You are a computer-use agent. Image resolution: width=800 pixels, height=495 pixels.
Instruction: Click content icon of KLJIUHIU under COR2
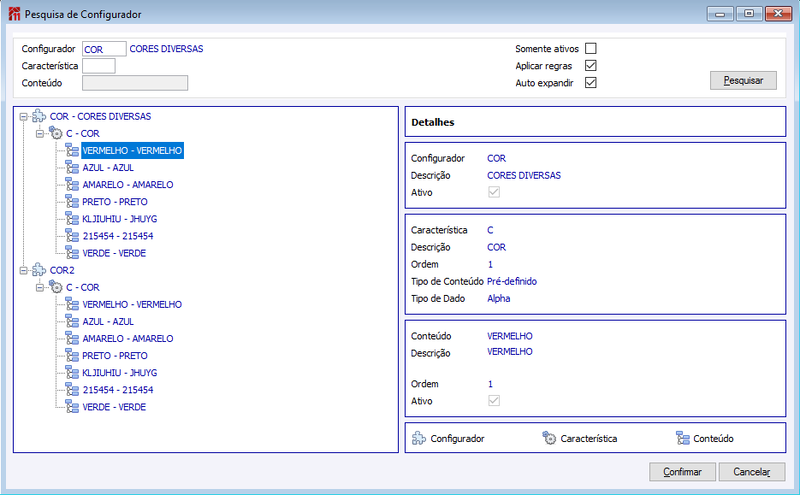(x=72, y=373)
